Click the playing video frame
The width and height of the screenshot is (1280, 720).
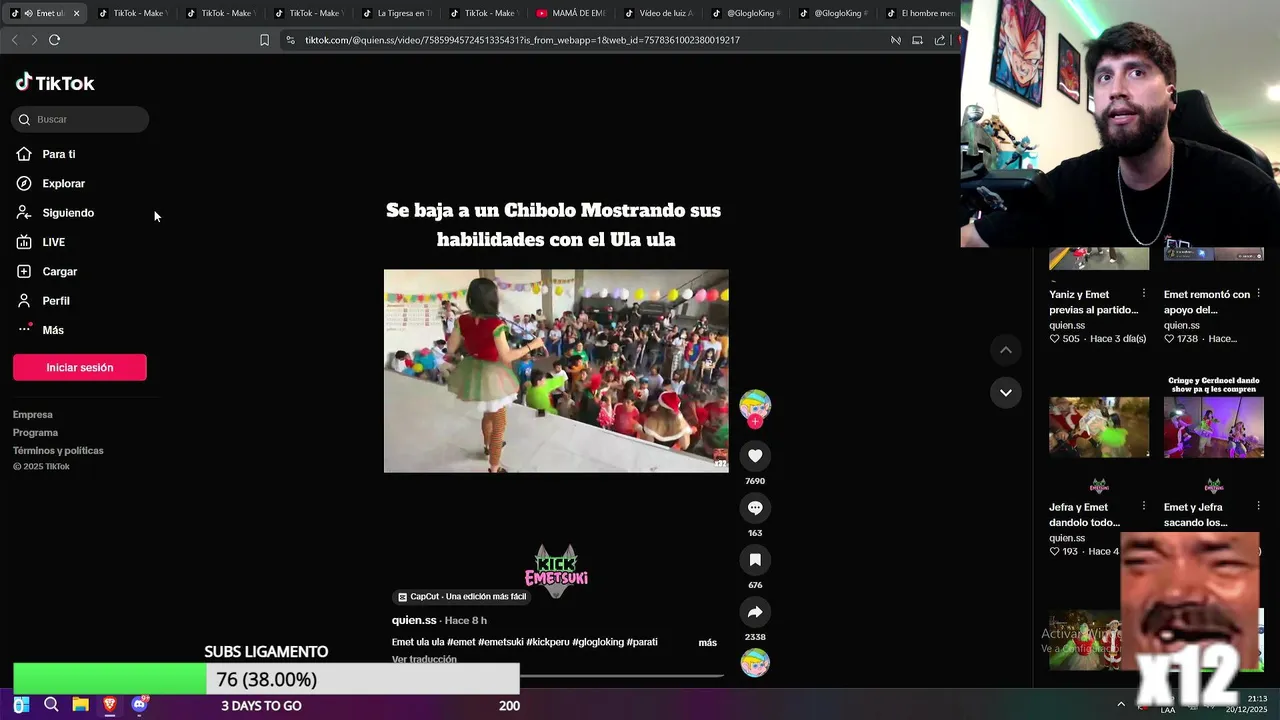[x=556, y=371]
